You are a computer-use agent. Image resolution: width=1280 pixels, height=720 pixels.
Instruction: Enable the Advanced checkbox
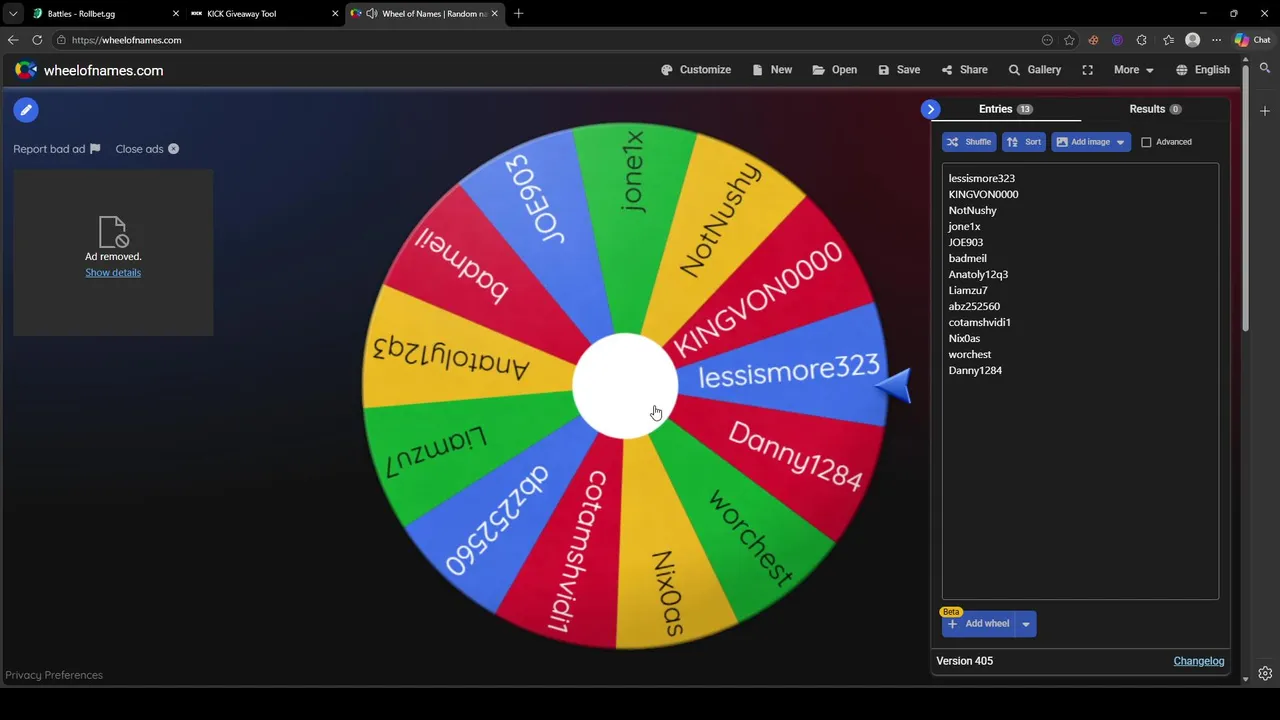click(x=1146, y=142)
